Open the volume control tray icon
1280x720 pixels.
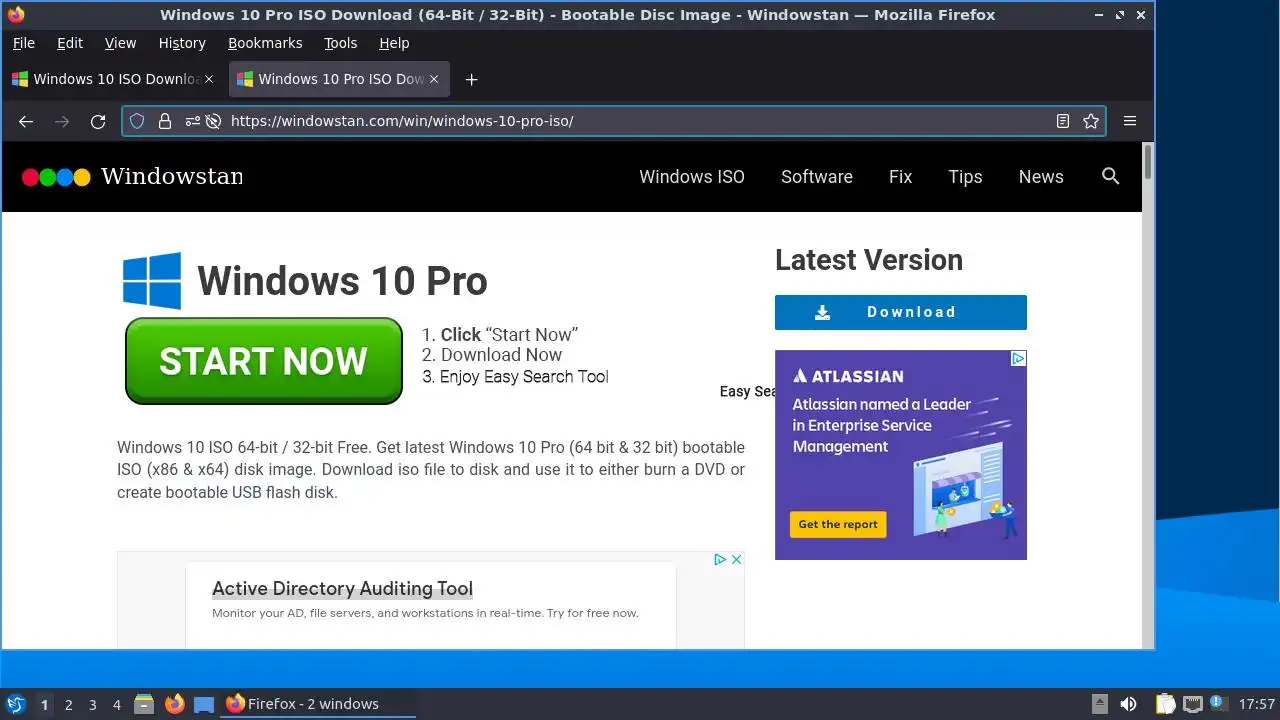(1128, 704)
